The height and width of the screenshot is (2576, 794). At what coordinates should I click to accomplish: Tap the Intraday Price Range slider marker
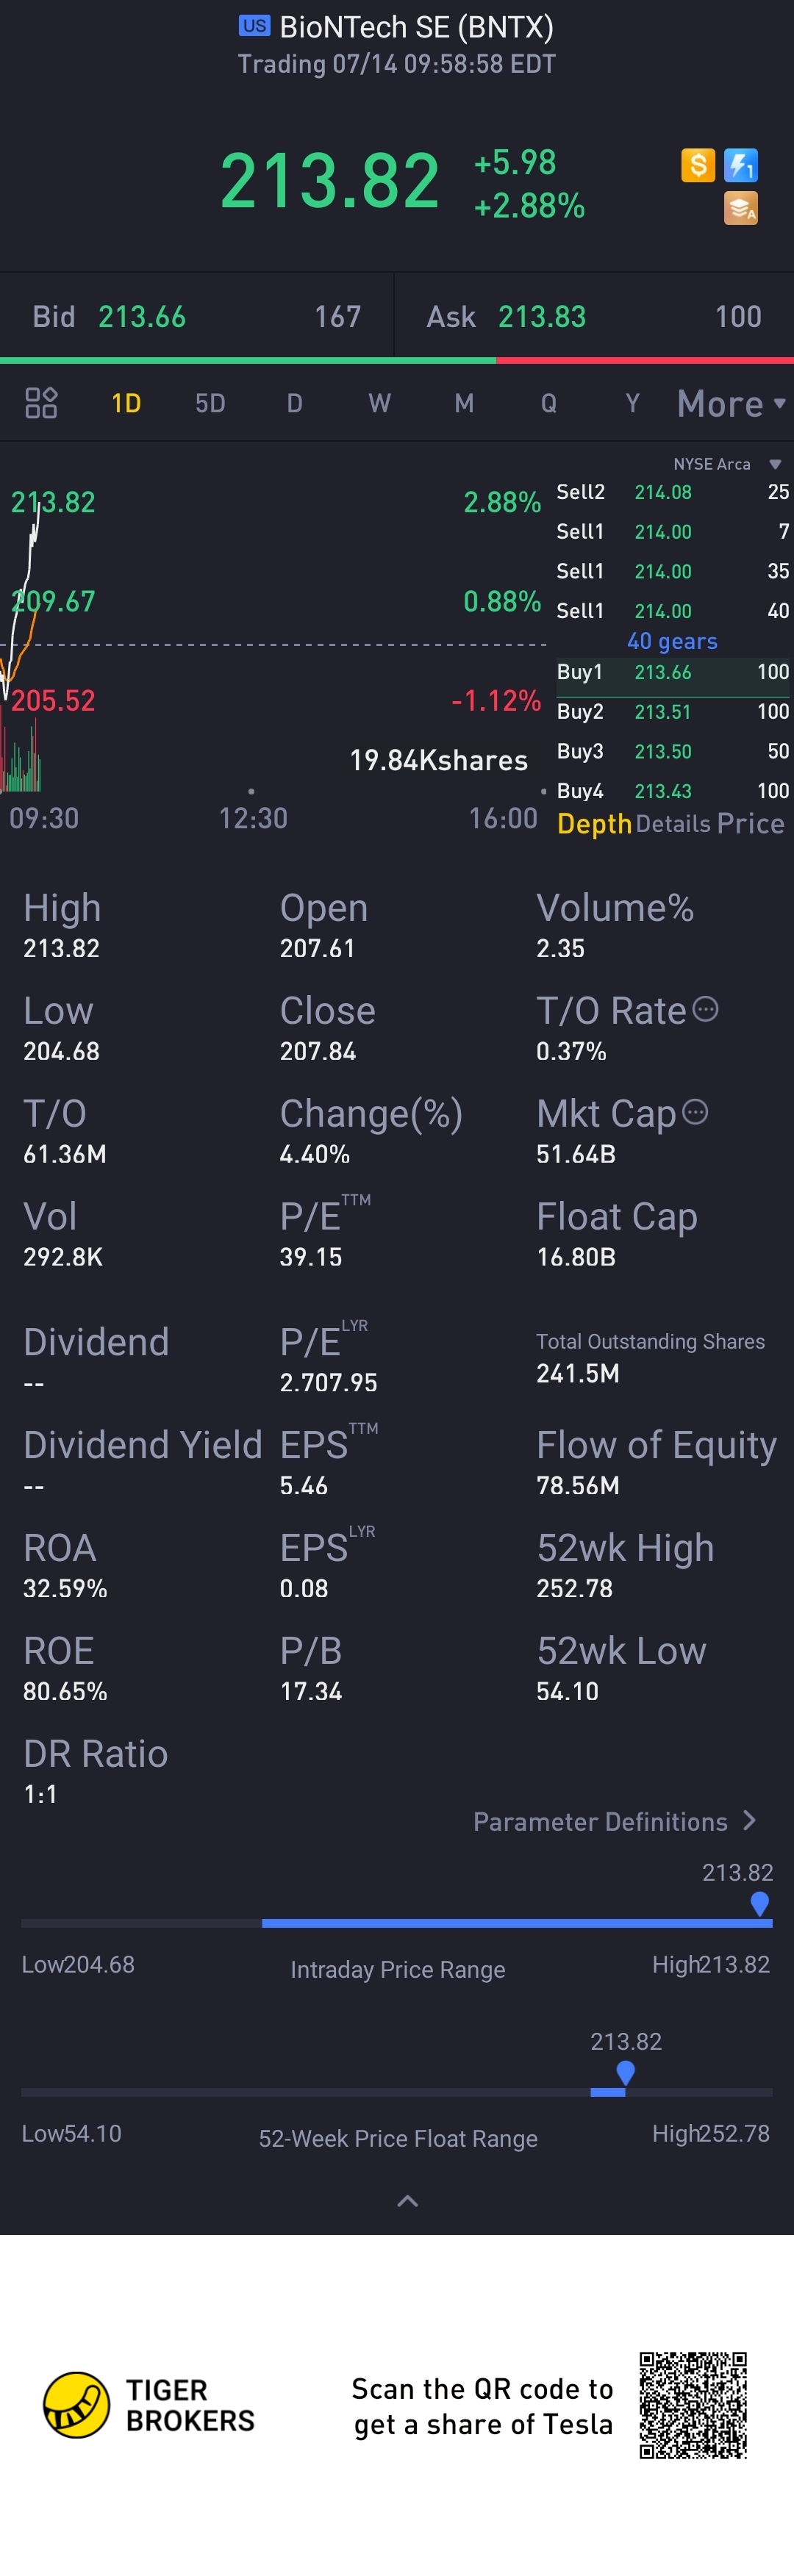click(760, 1904)
